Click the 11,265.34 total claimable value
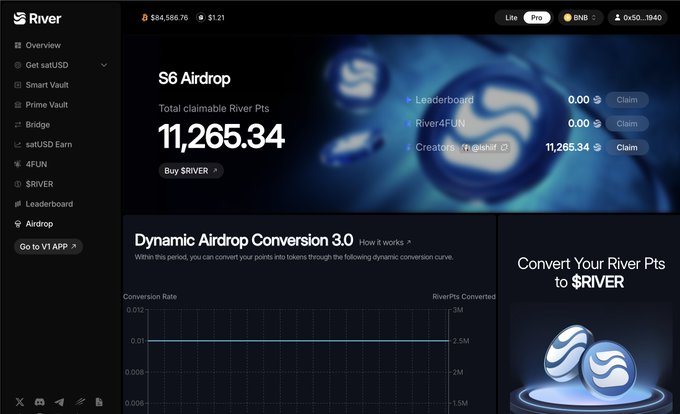This screenshot has height=414, width=680. (x=222, y=137)
